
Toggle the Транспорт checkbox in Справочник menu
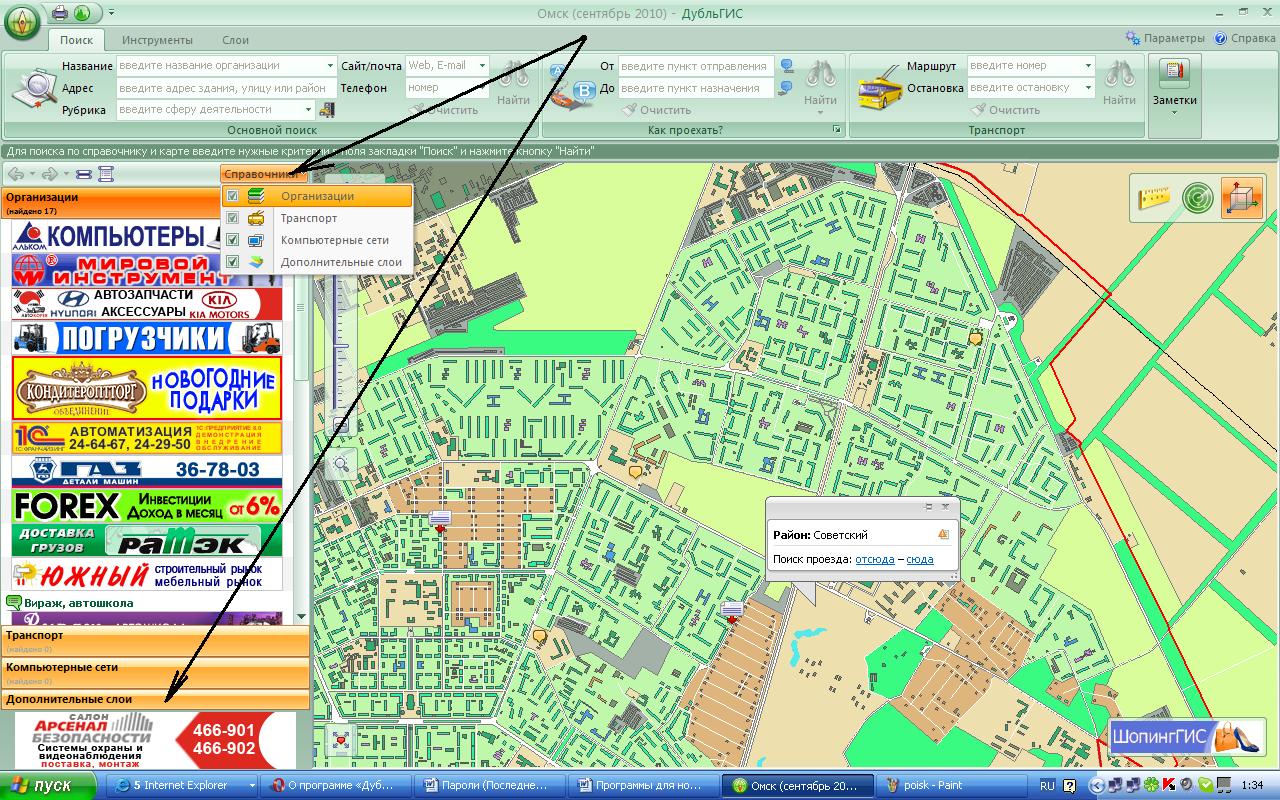click(233, 218)
